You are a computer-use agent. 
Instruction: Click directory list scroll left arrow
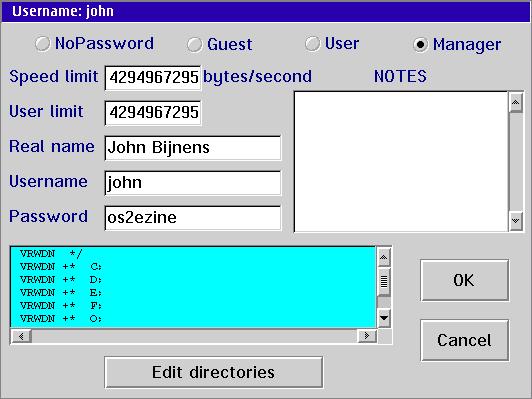(x=21, y=336)
